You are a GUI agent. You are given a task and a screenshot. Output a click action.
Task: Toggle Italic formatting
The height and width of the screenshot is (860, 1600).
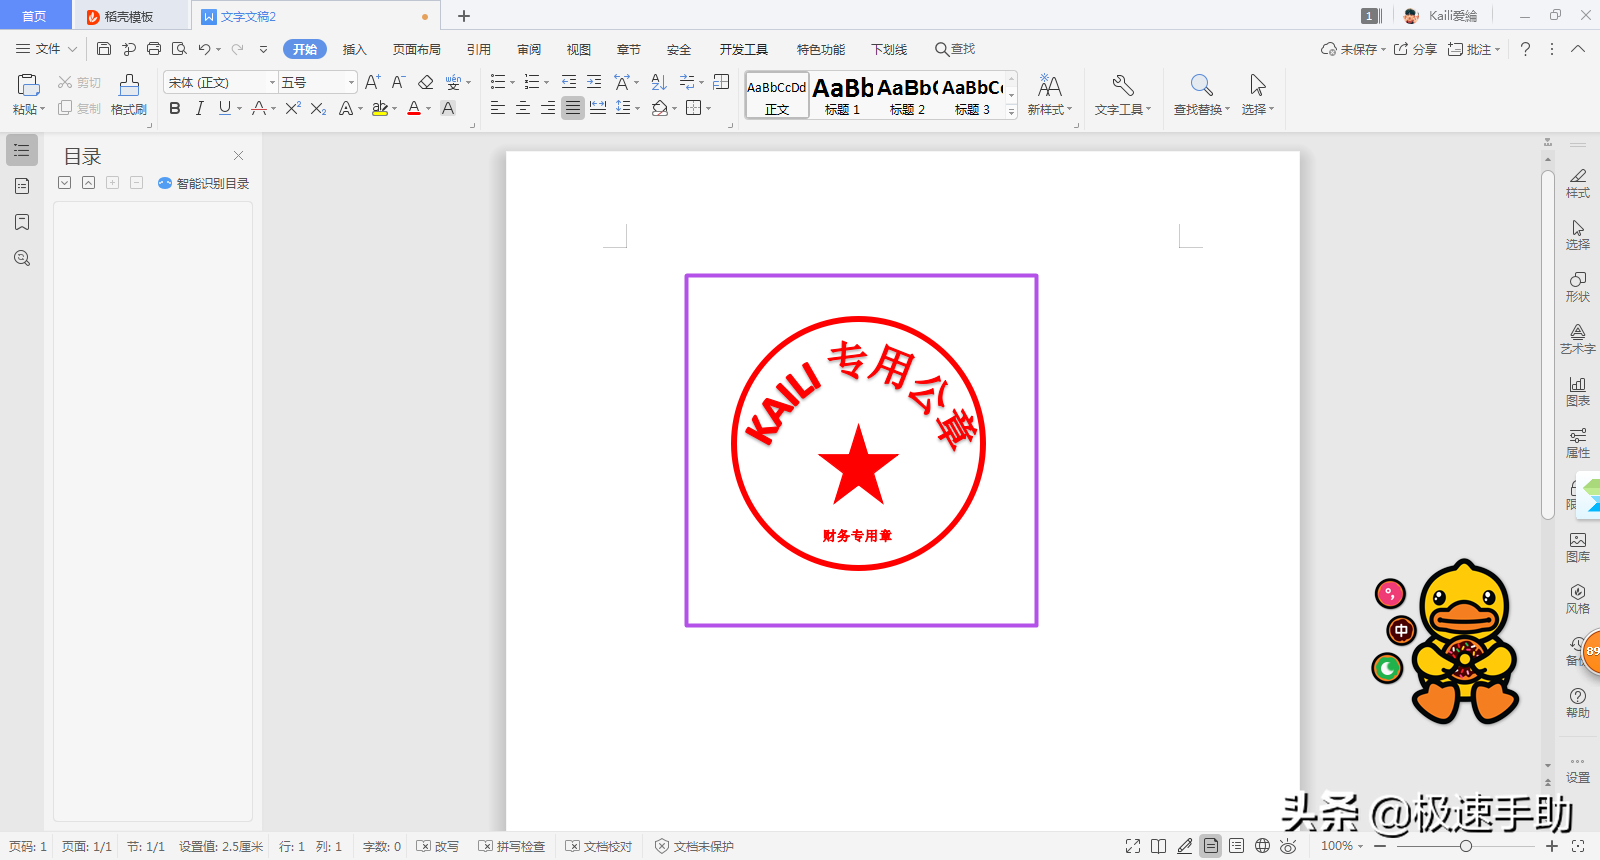pyautogui.click(x=199, y=108)
